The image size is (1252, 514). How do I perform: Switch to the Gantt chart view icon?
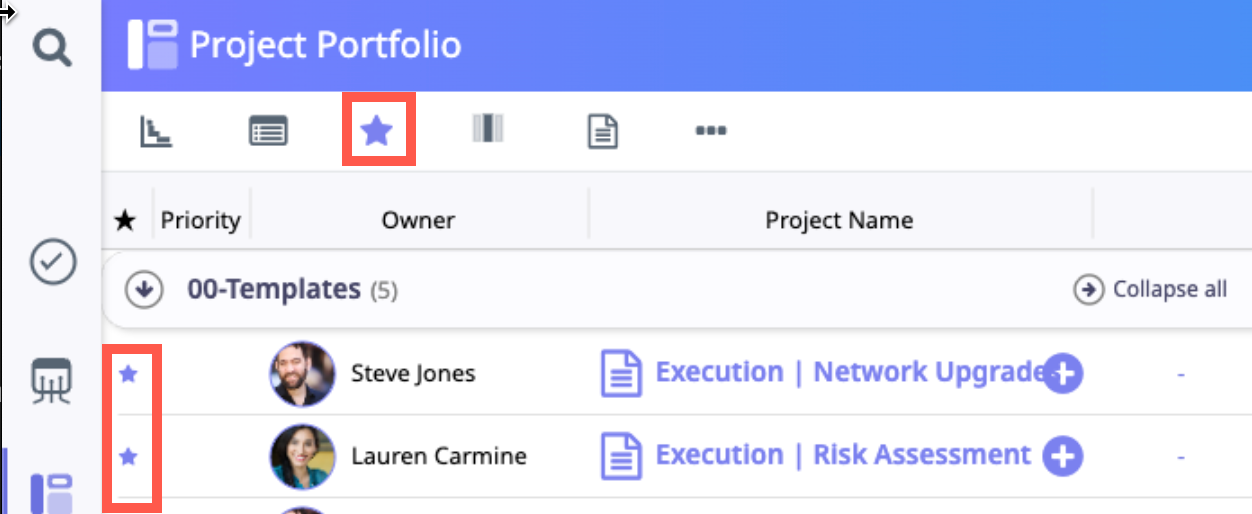point(155,131)
